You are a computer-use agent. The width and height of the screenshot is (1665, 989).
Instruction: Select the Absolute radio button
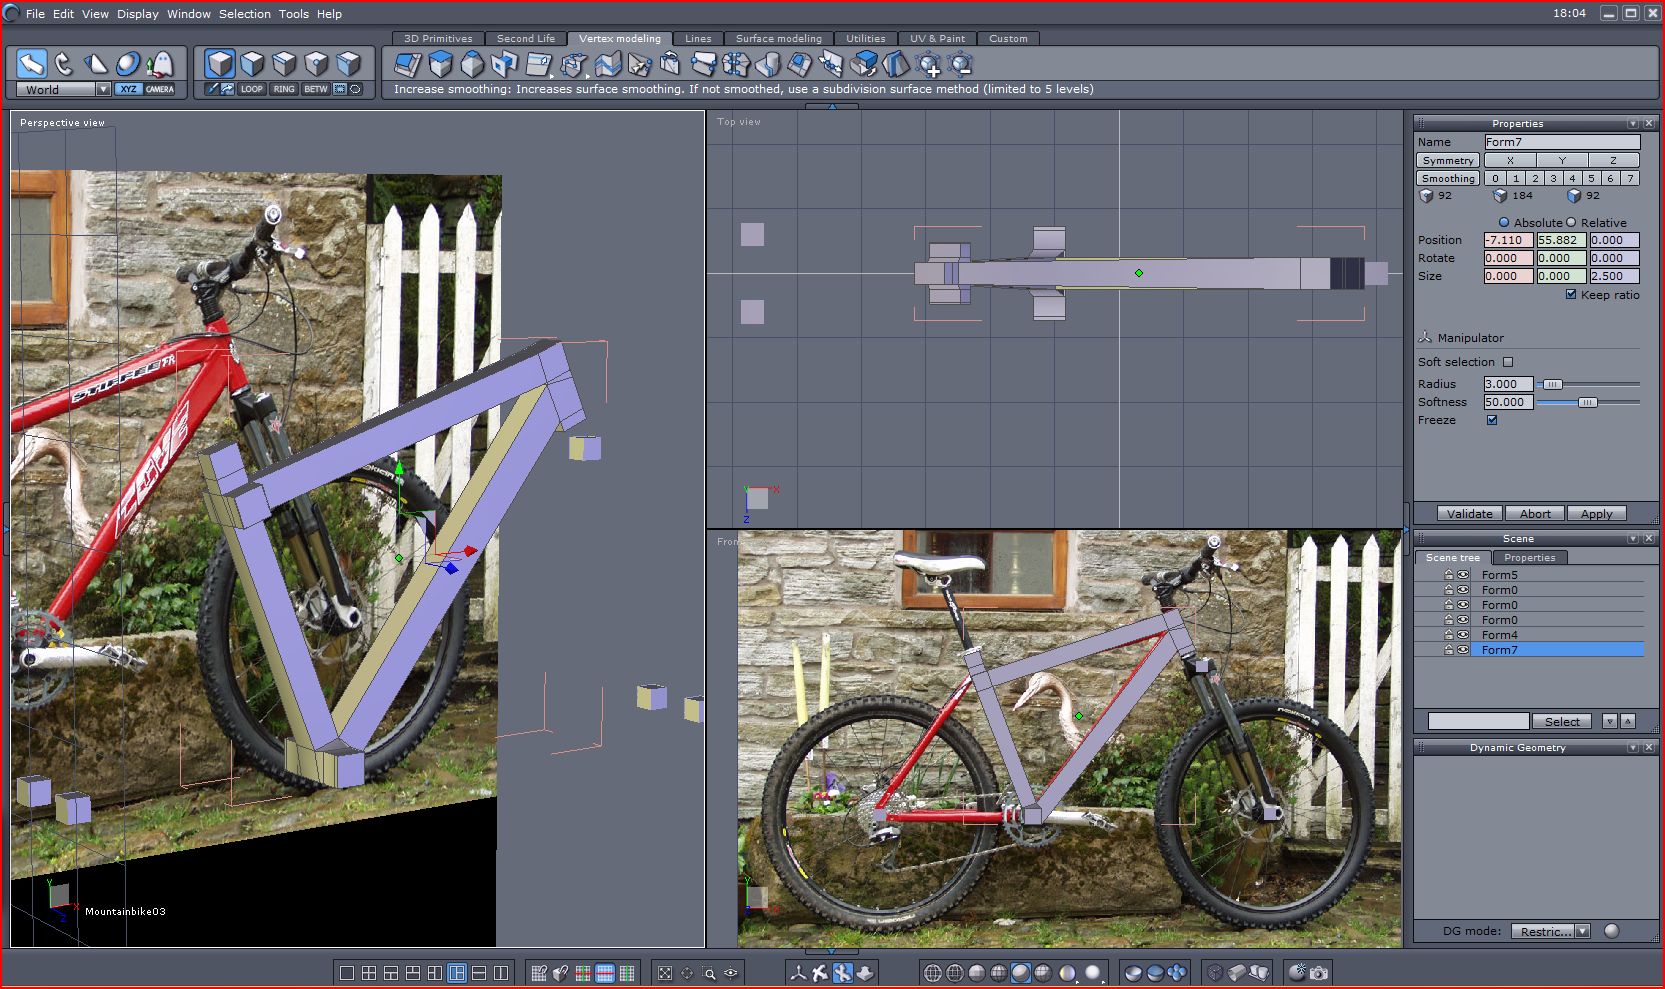pos(1504,223)
